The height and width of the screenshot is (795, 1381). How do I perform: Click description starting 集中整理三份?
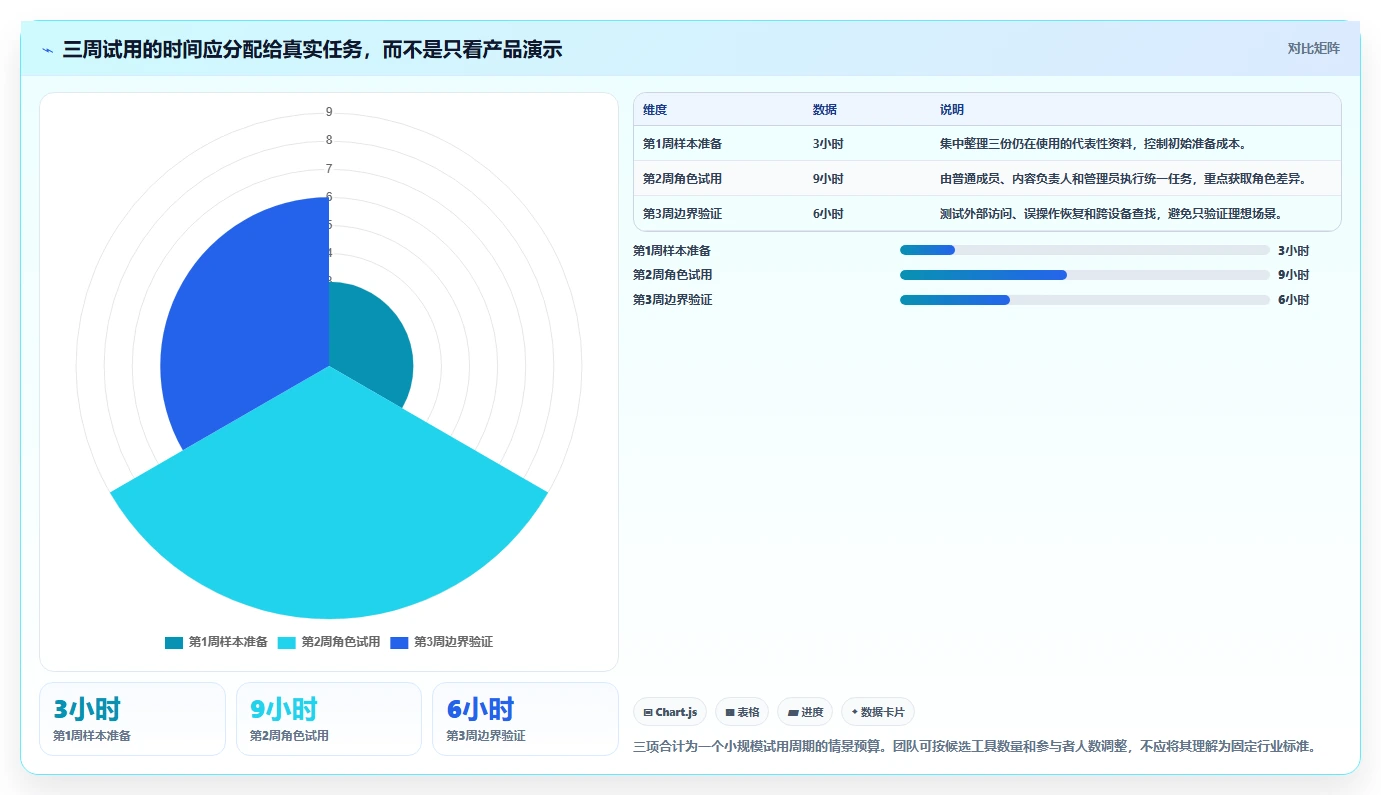click(1093, 144)
